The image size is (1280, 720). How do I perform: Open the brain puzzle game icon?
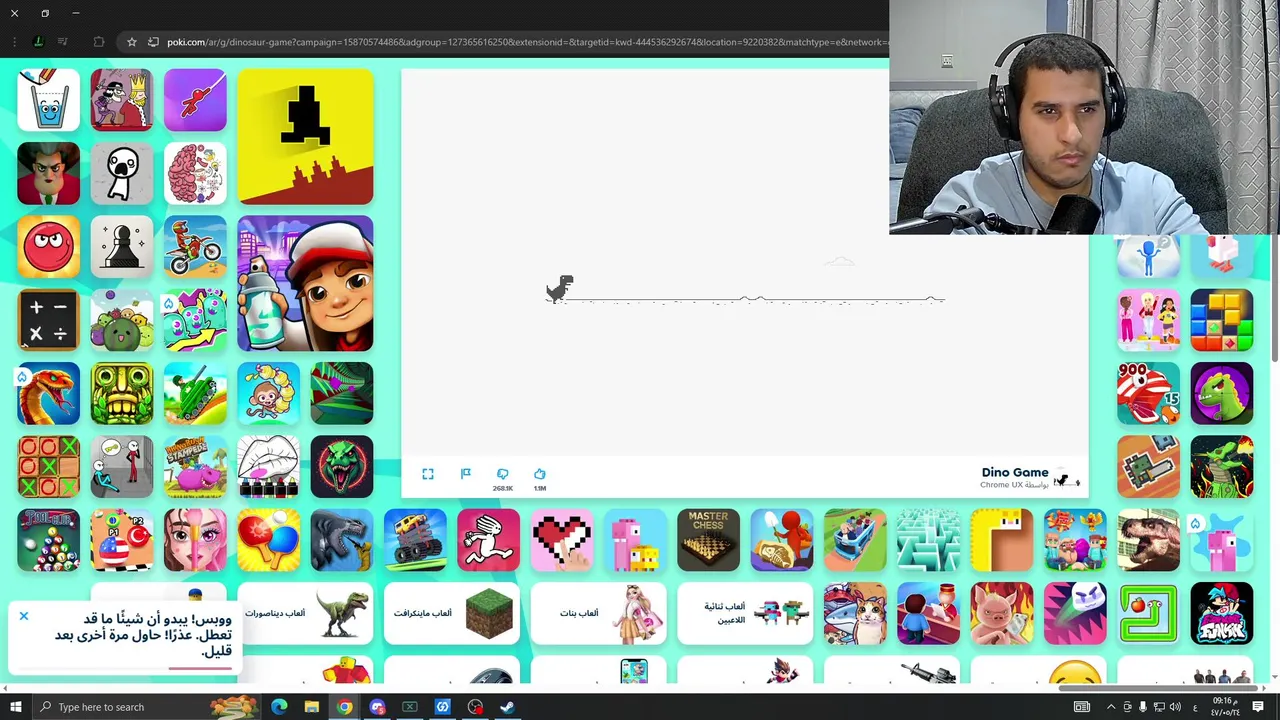[x=195, y=173]
